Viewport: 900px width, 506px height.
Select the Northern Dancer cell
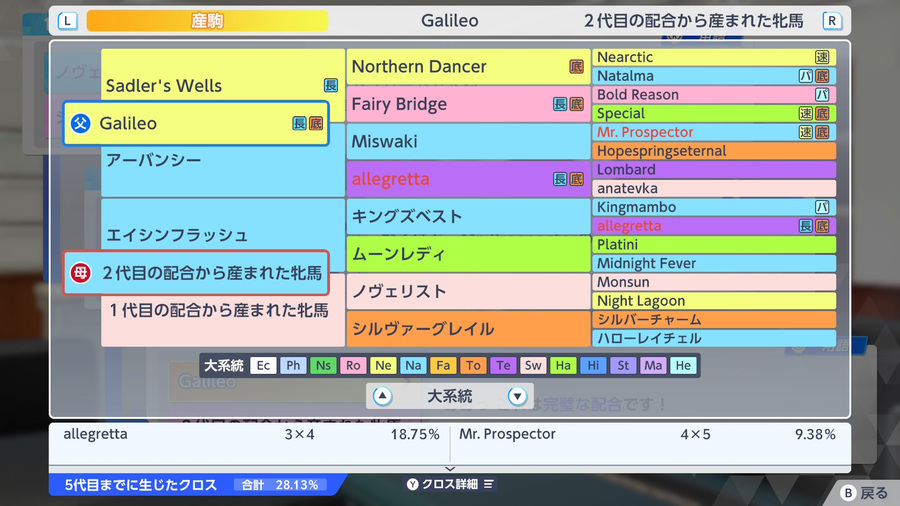point(468,67)
